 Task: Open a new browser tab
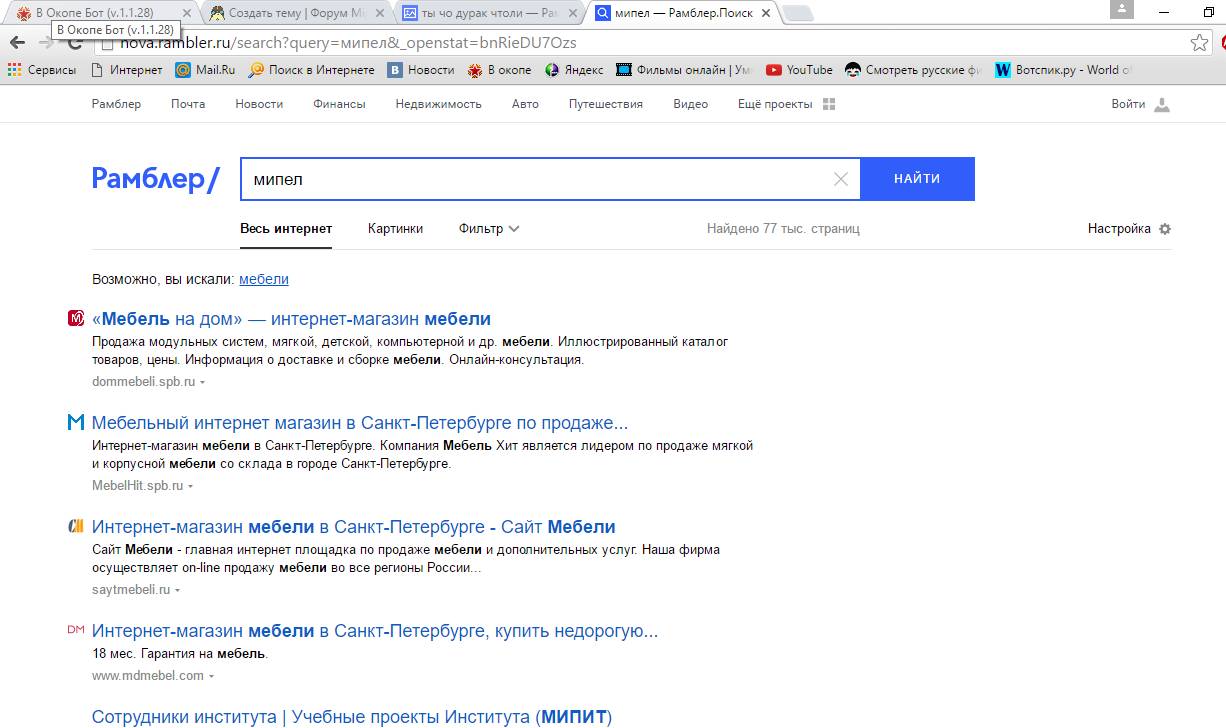(798, 13)
